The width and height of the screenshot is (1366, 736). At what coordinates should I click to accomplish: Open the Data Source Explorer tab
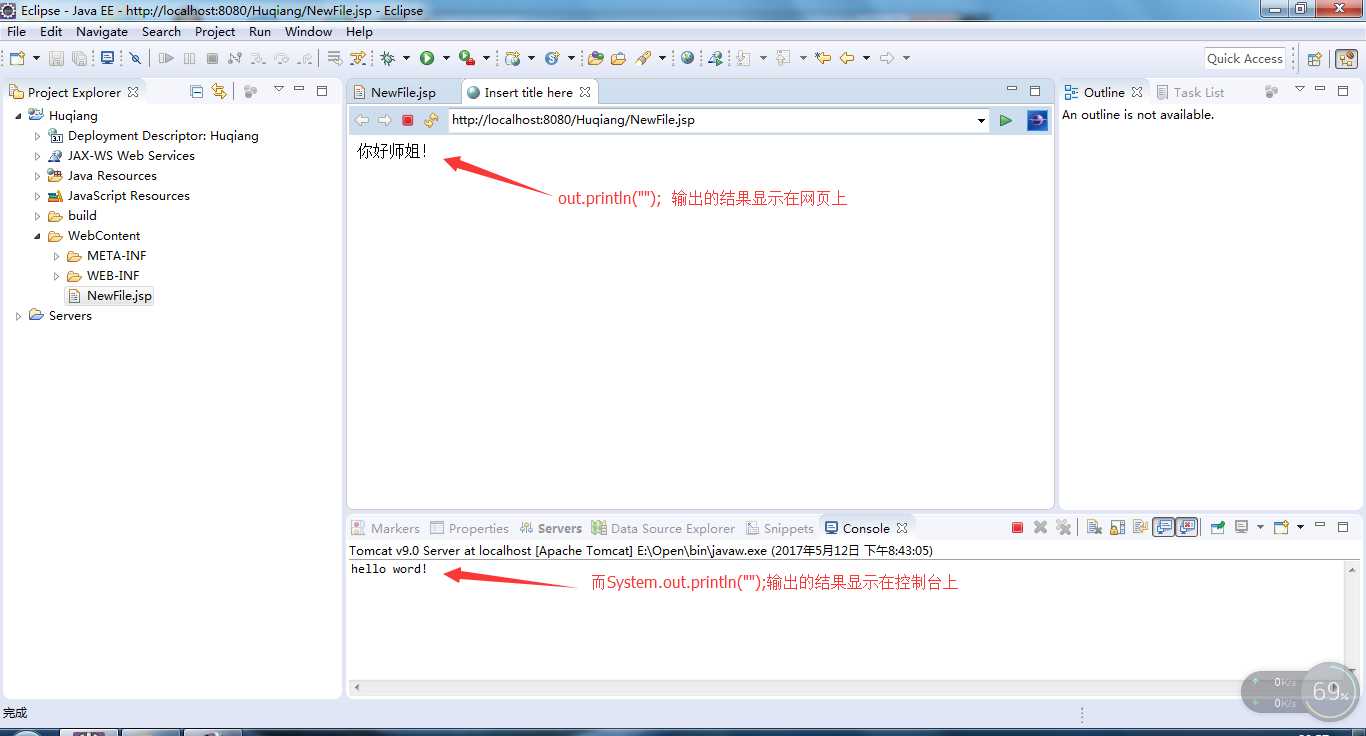click(x=663, y=528)
